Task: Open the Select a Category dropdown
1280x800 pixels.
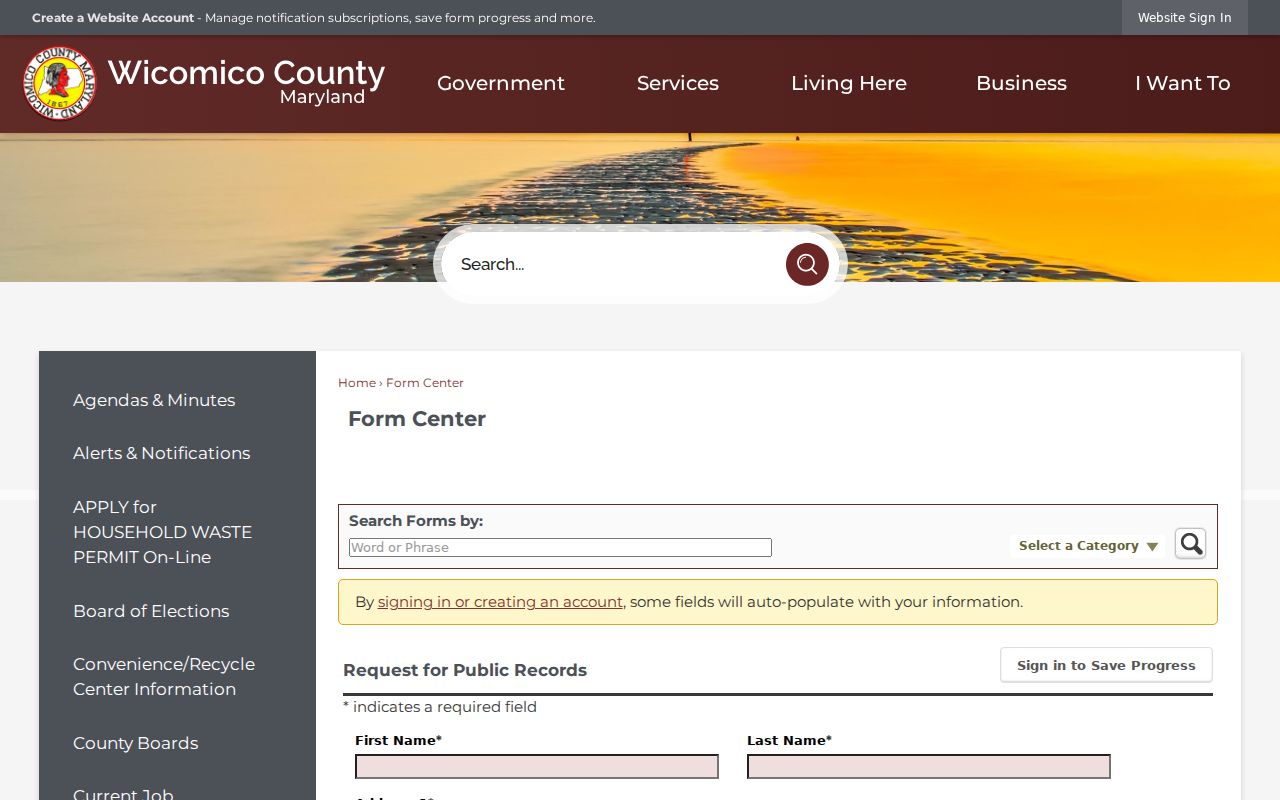Action: tap(1088, 546)
